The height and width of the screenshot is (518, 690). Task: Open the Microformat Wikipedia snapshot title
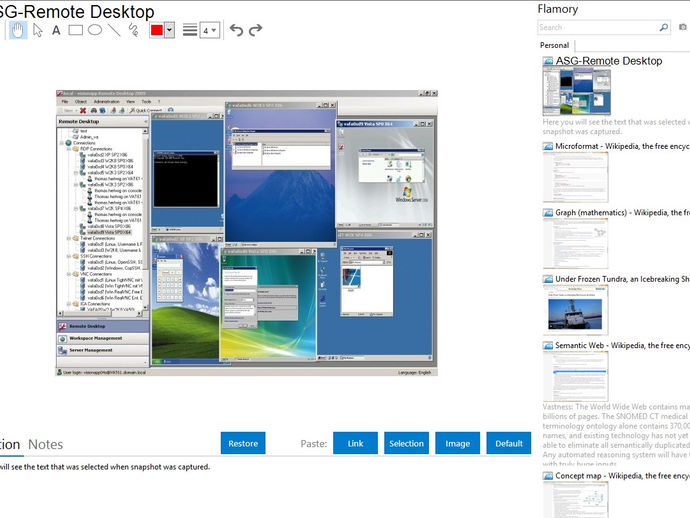(x=622, y=146)
